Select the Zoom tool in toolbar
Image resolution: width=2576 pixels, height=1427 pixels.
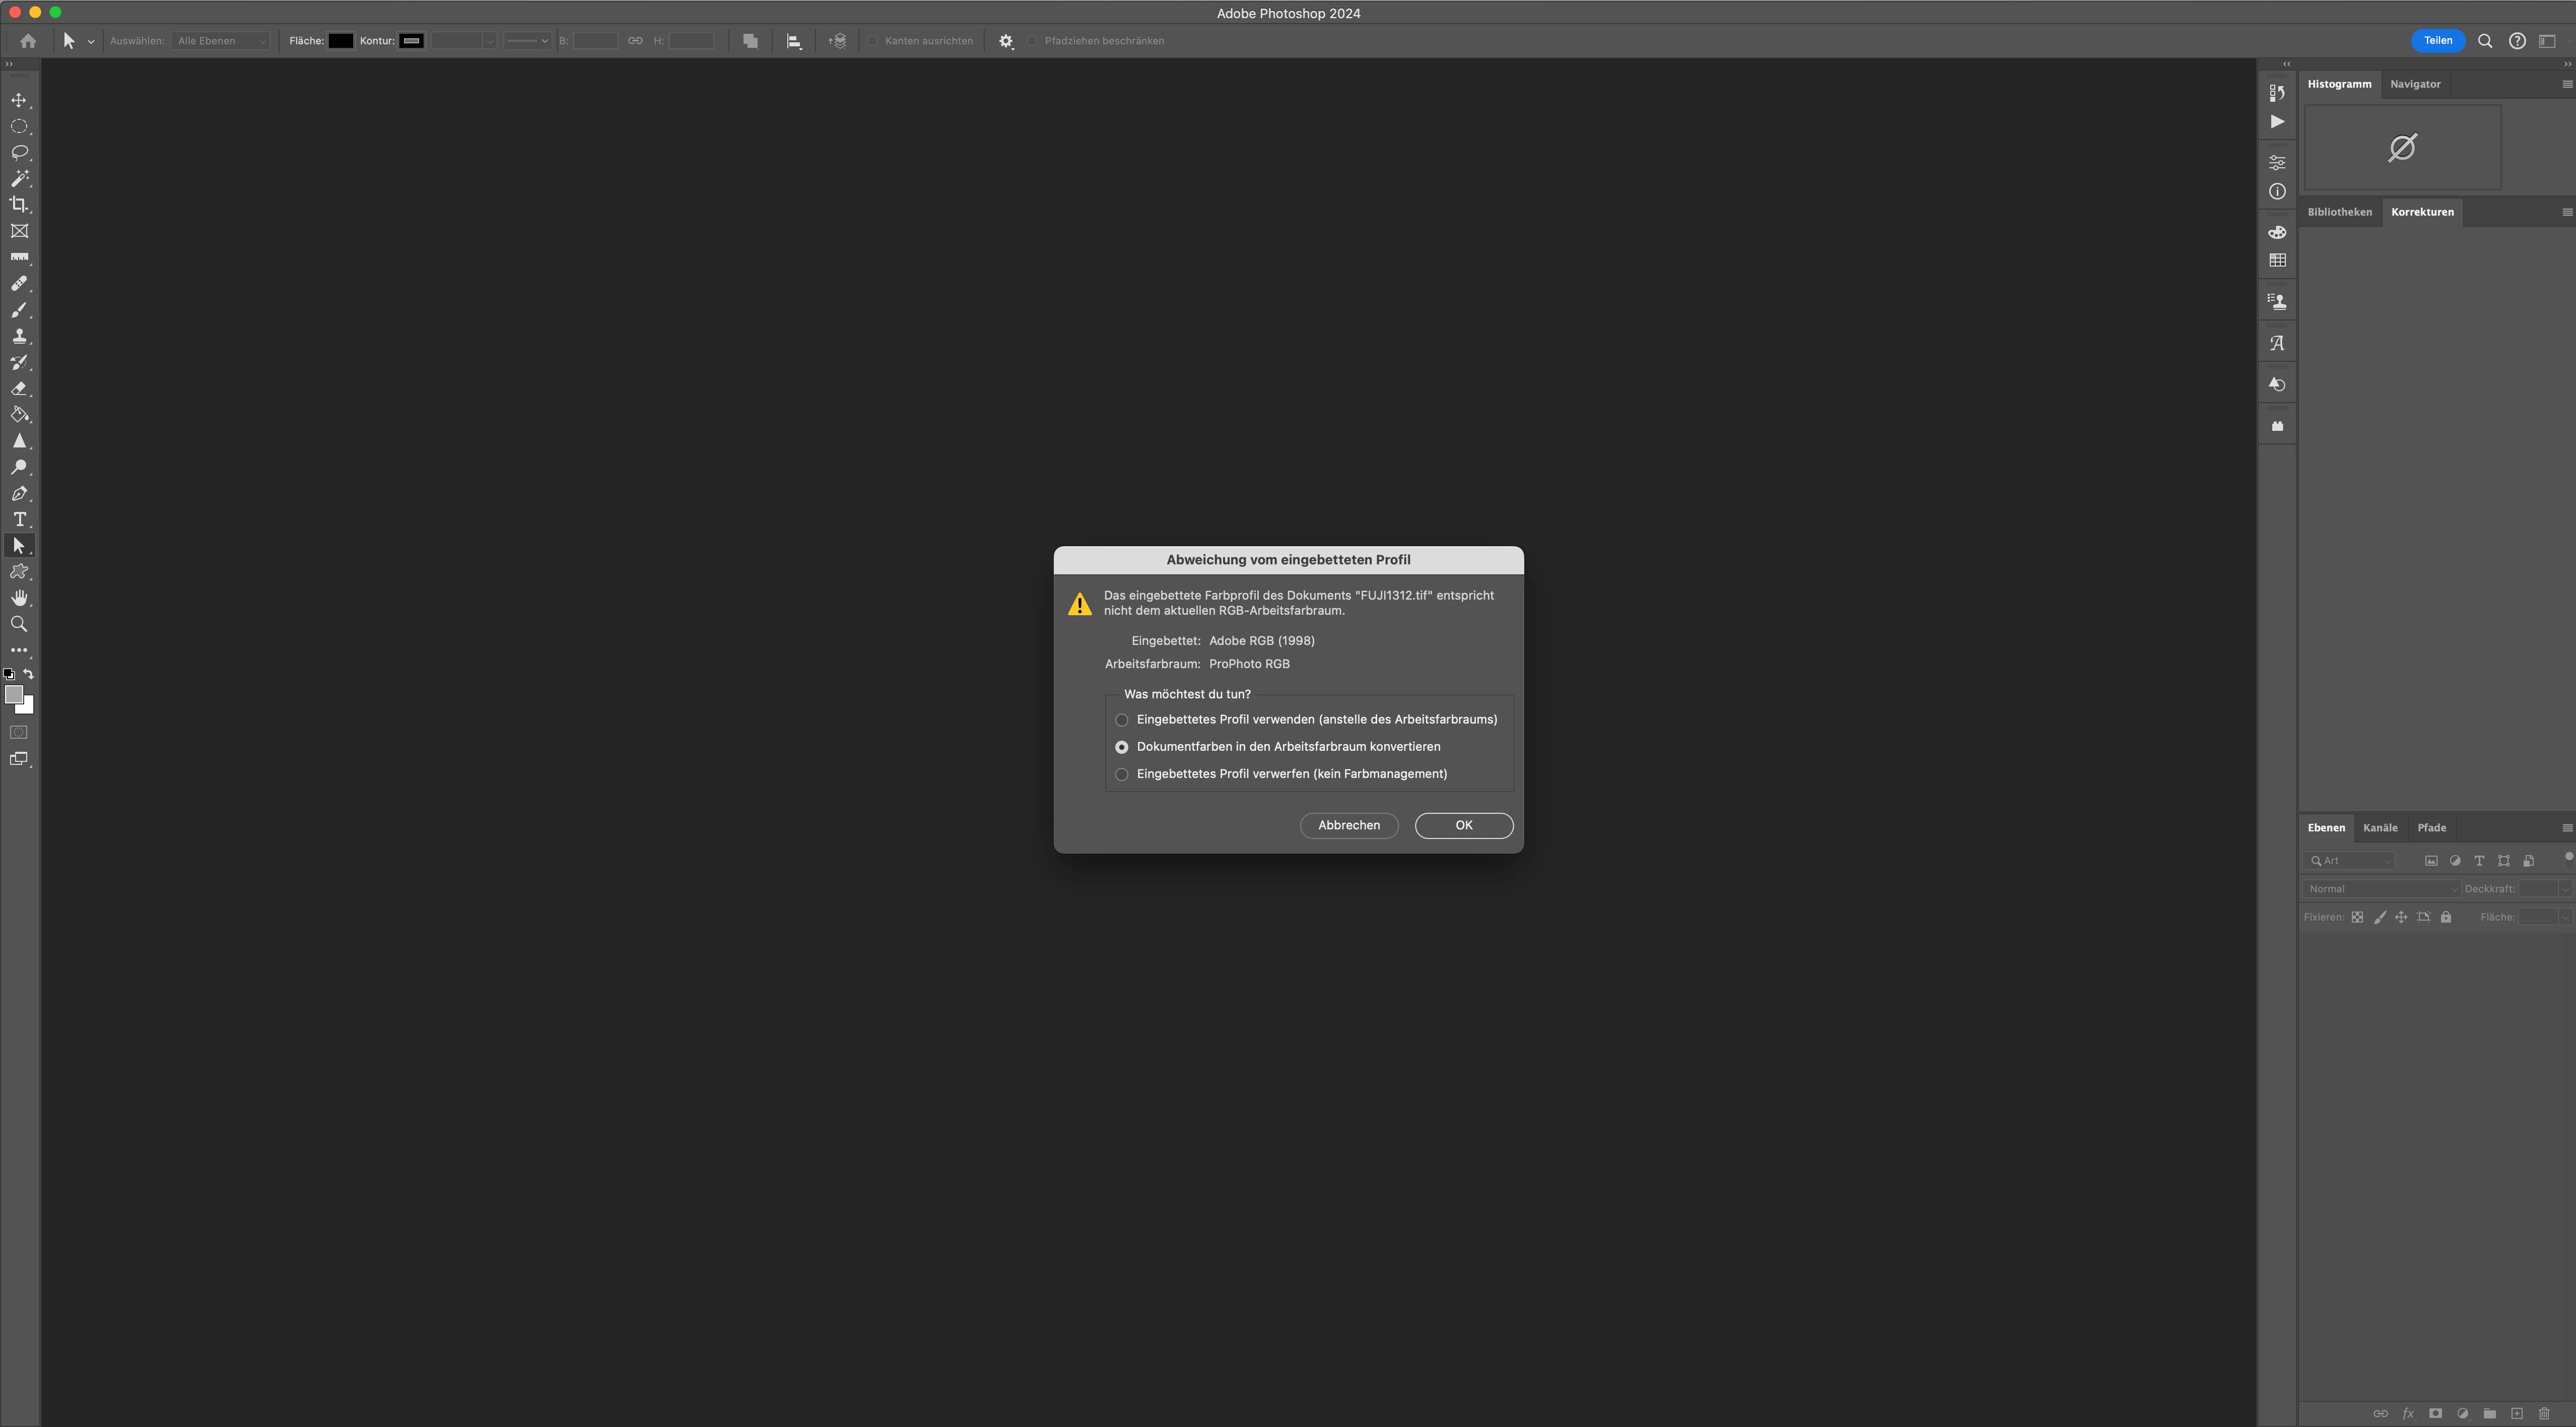pyautogui.click(x=19, y=624)
